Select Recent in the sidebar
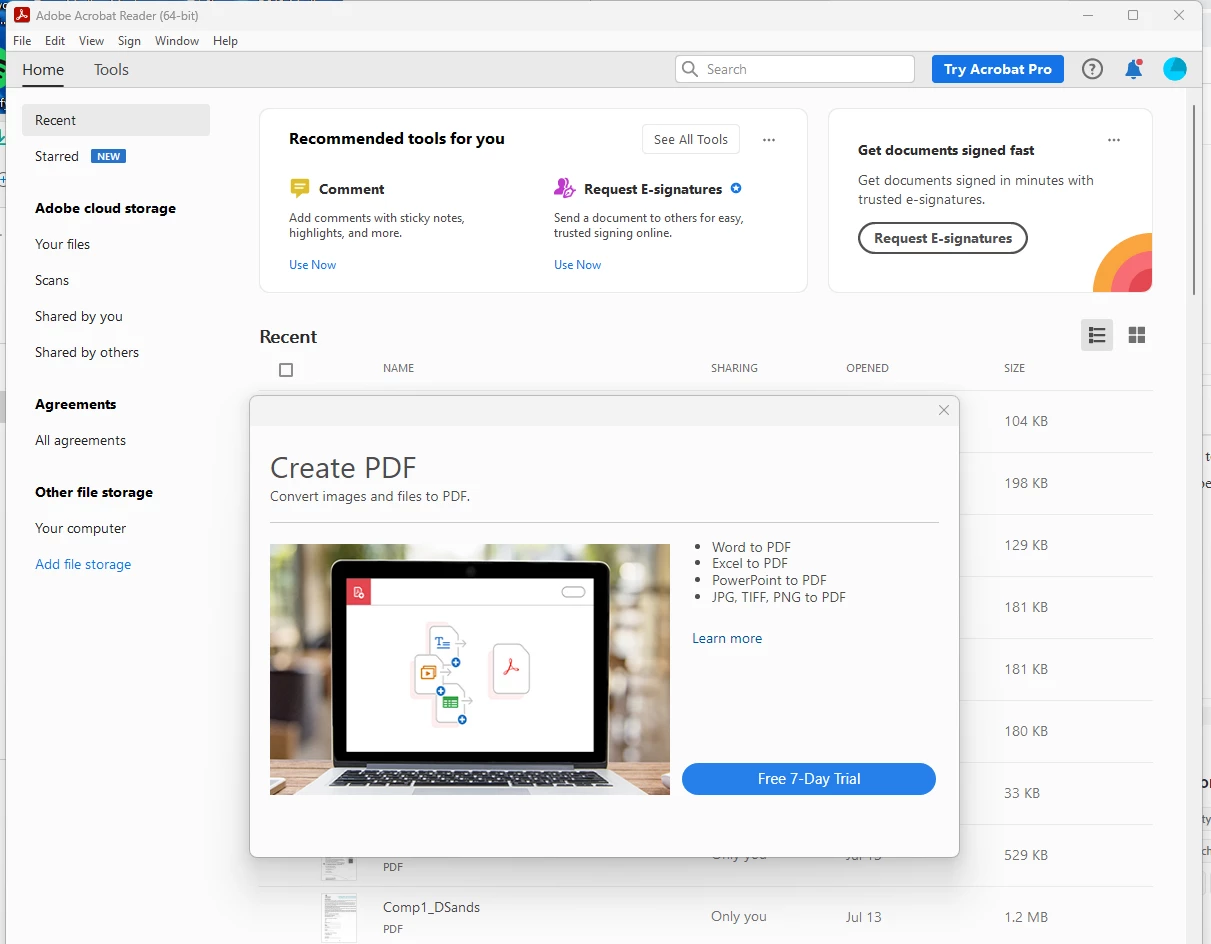 pyautogui.click(x=116, y=120)
